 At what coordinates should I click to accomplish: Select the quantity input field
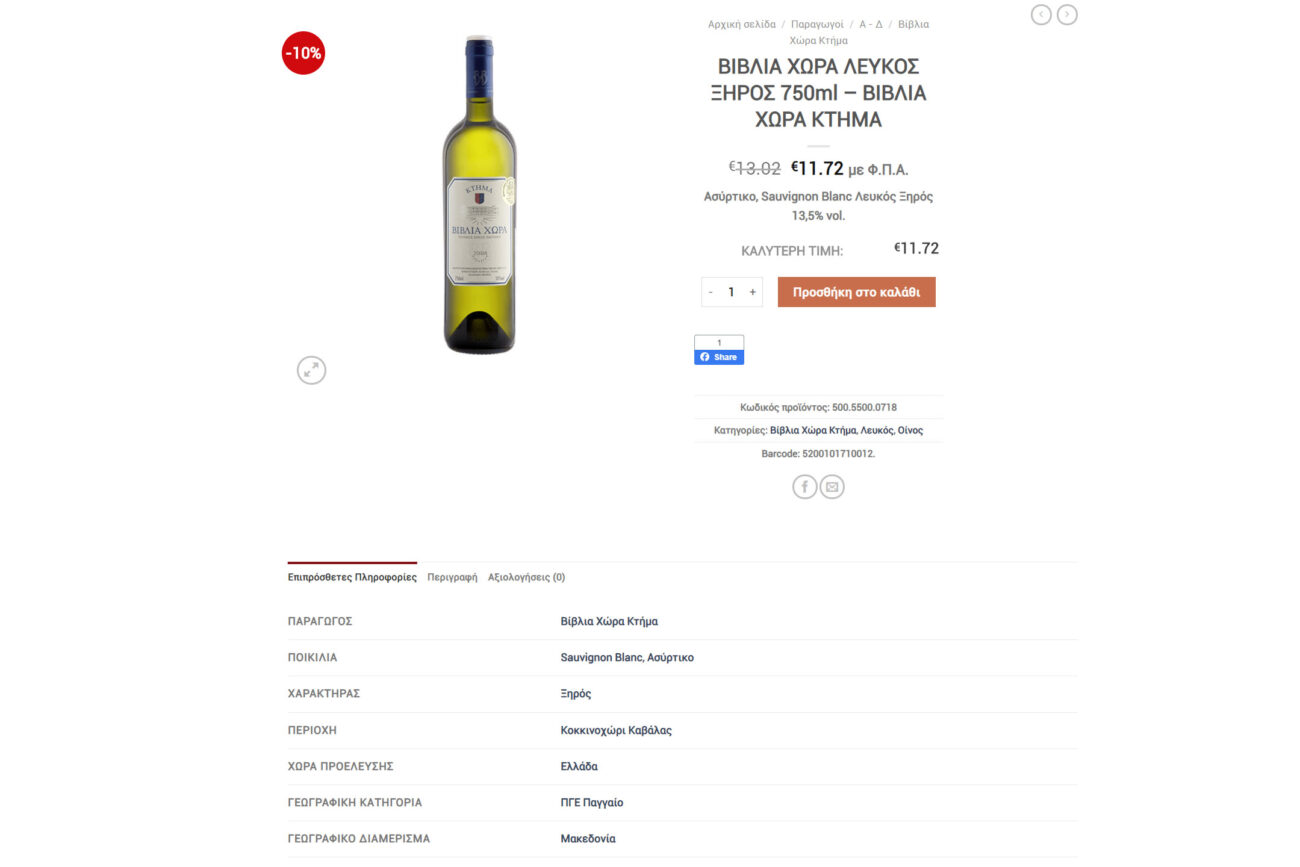pyautogui.click(x=731, y=292)
